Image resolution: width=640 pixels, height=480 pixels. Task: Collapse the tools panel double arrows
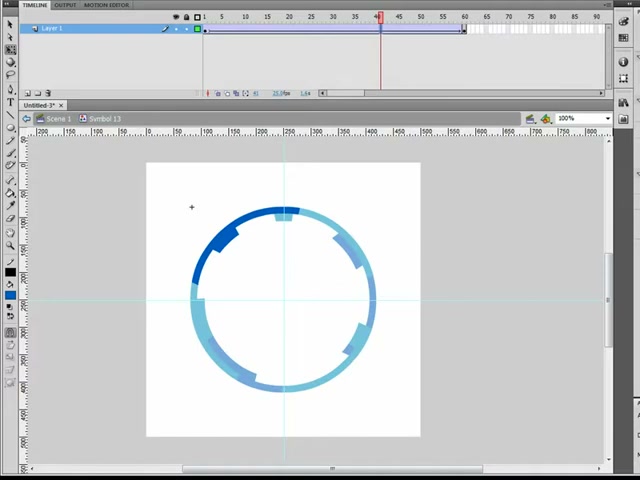[x=6, y=4]
